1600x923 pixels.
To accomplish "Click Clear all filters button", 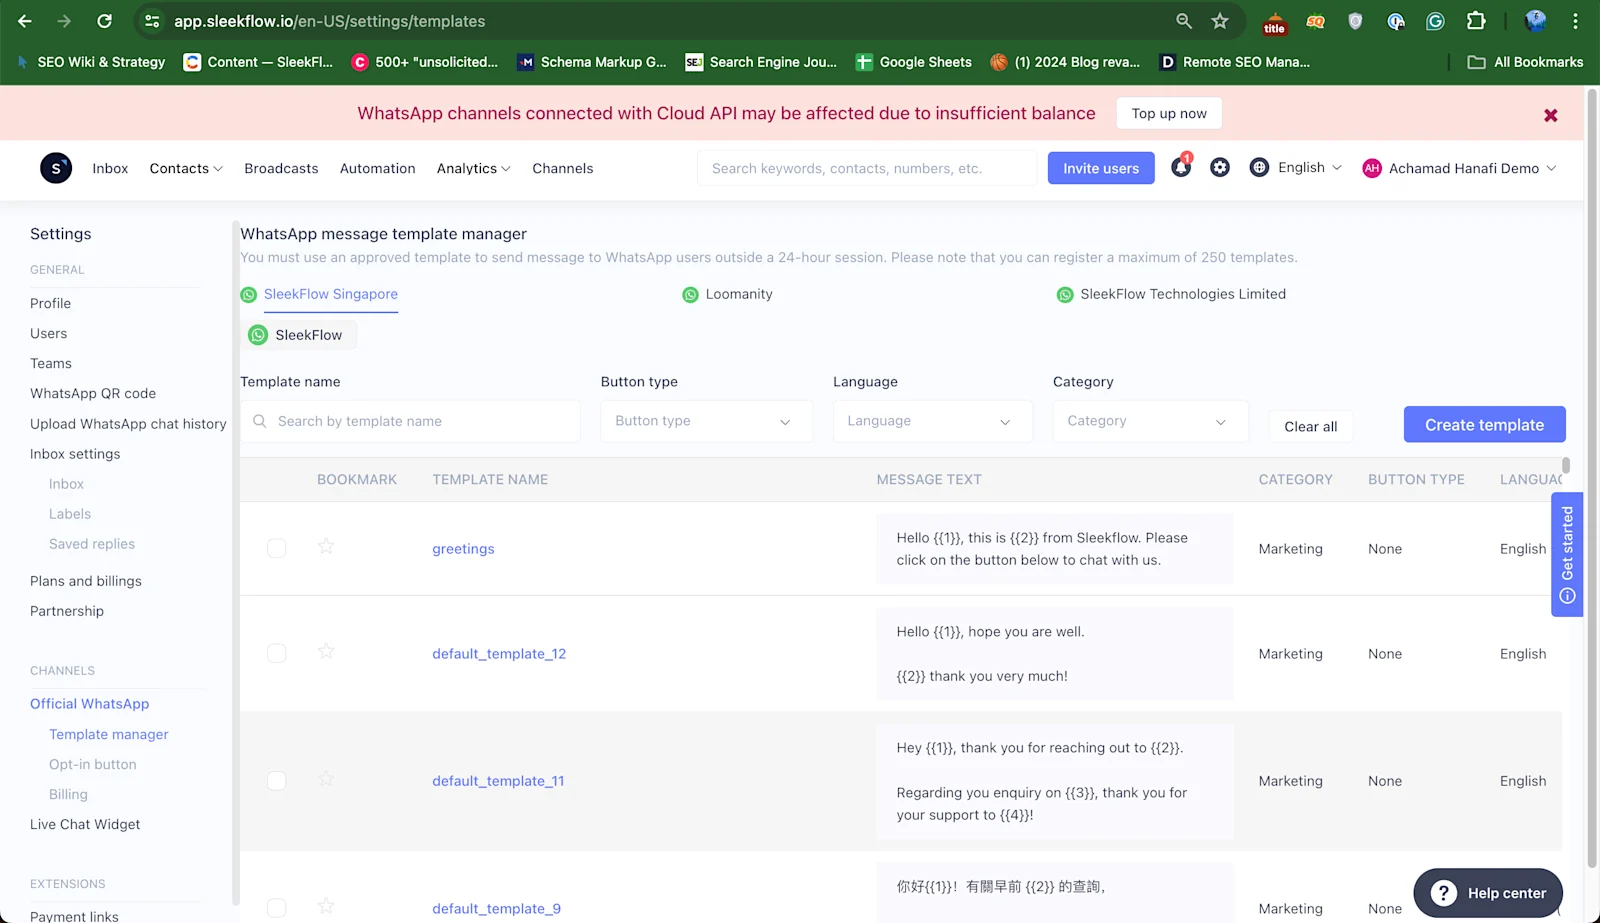I will coord(1311,426).
